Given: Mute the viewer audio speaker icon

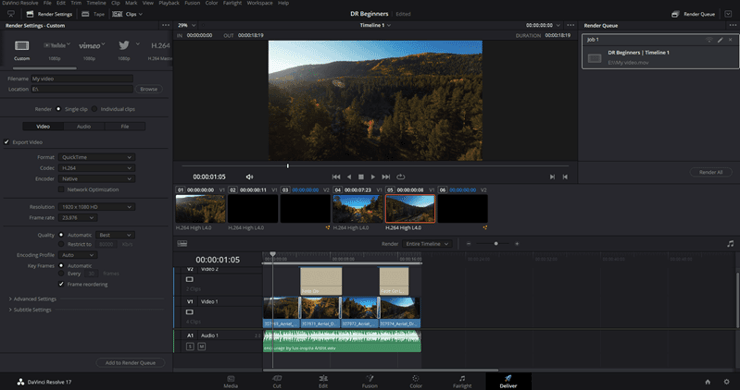Looking at the screenshot, I should pyautogui.click(x=249, y=177).
